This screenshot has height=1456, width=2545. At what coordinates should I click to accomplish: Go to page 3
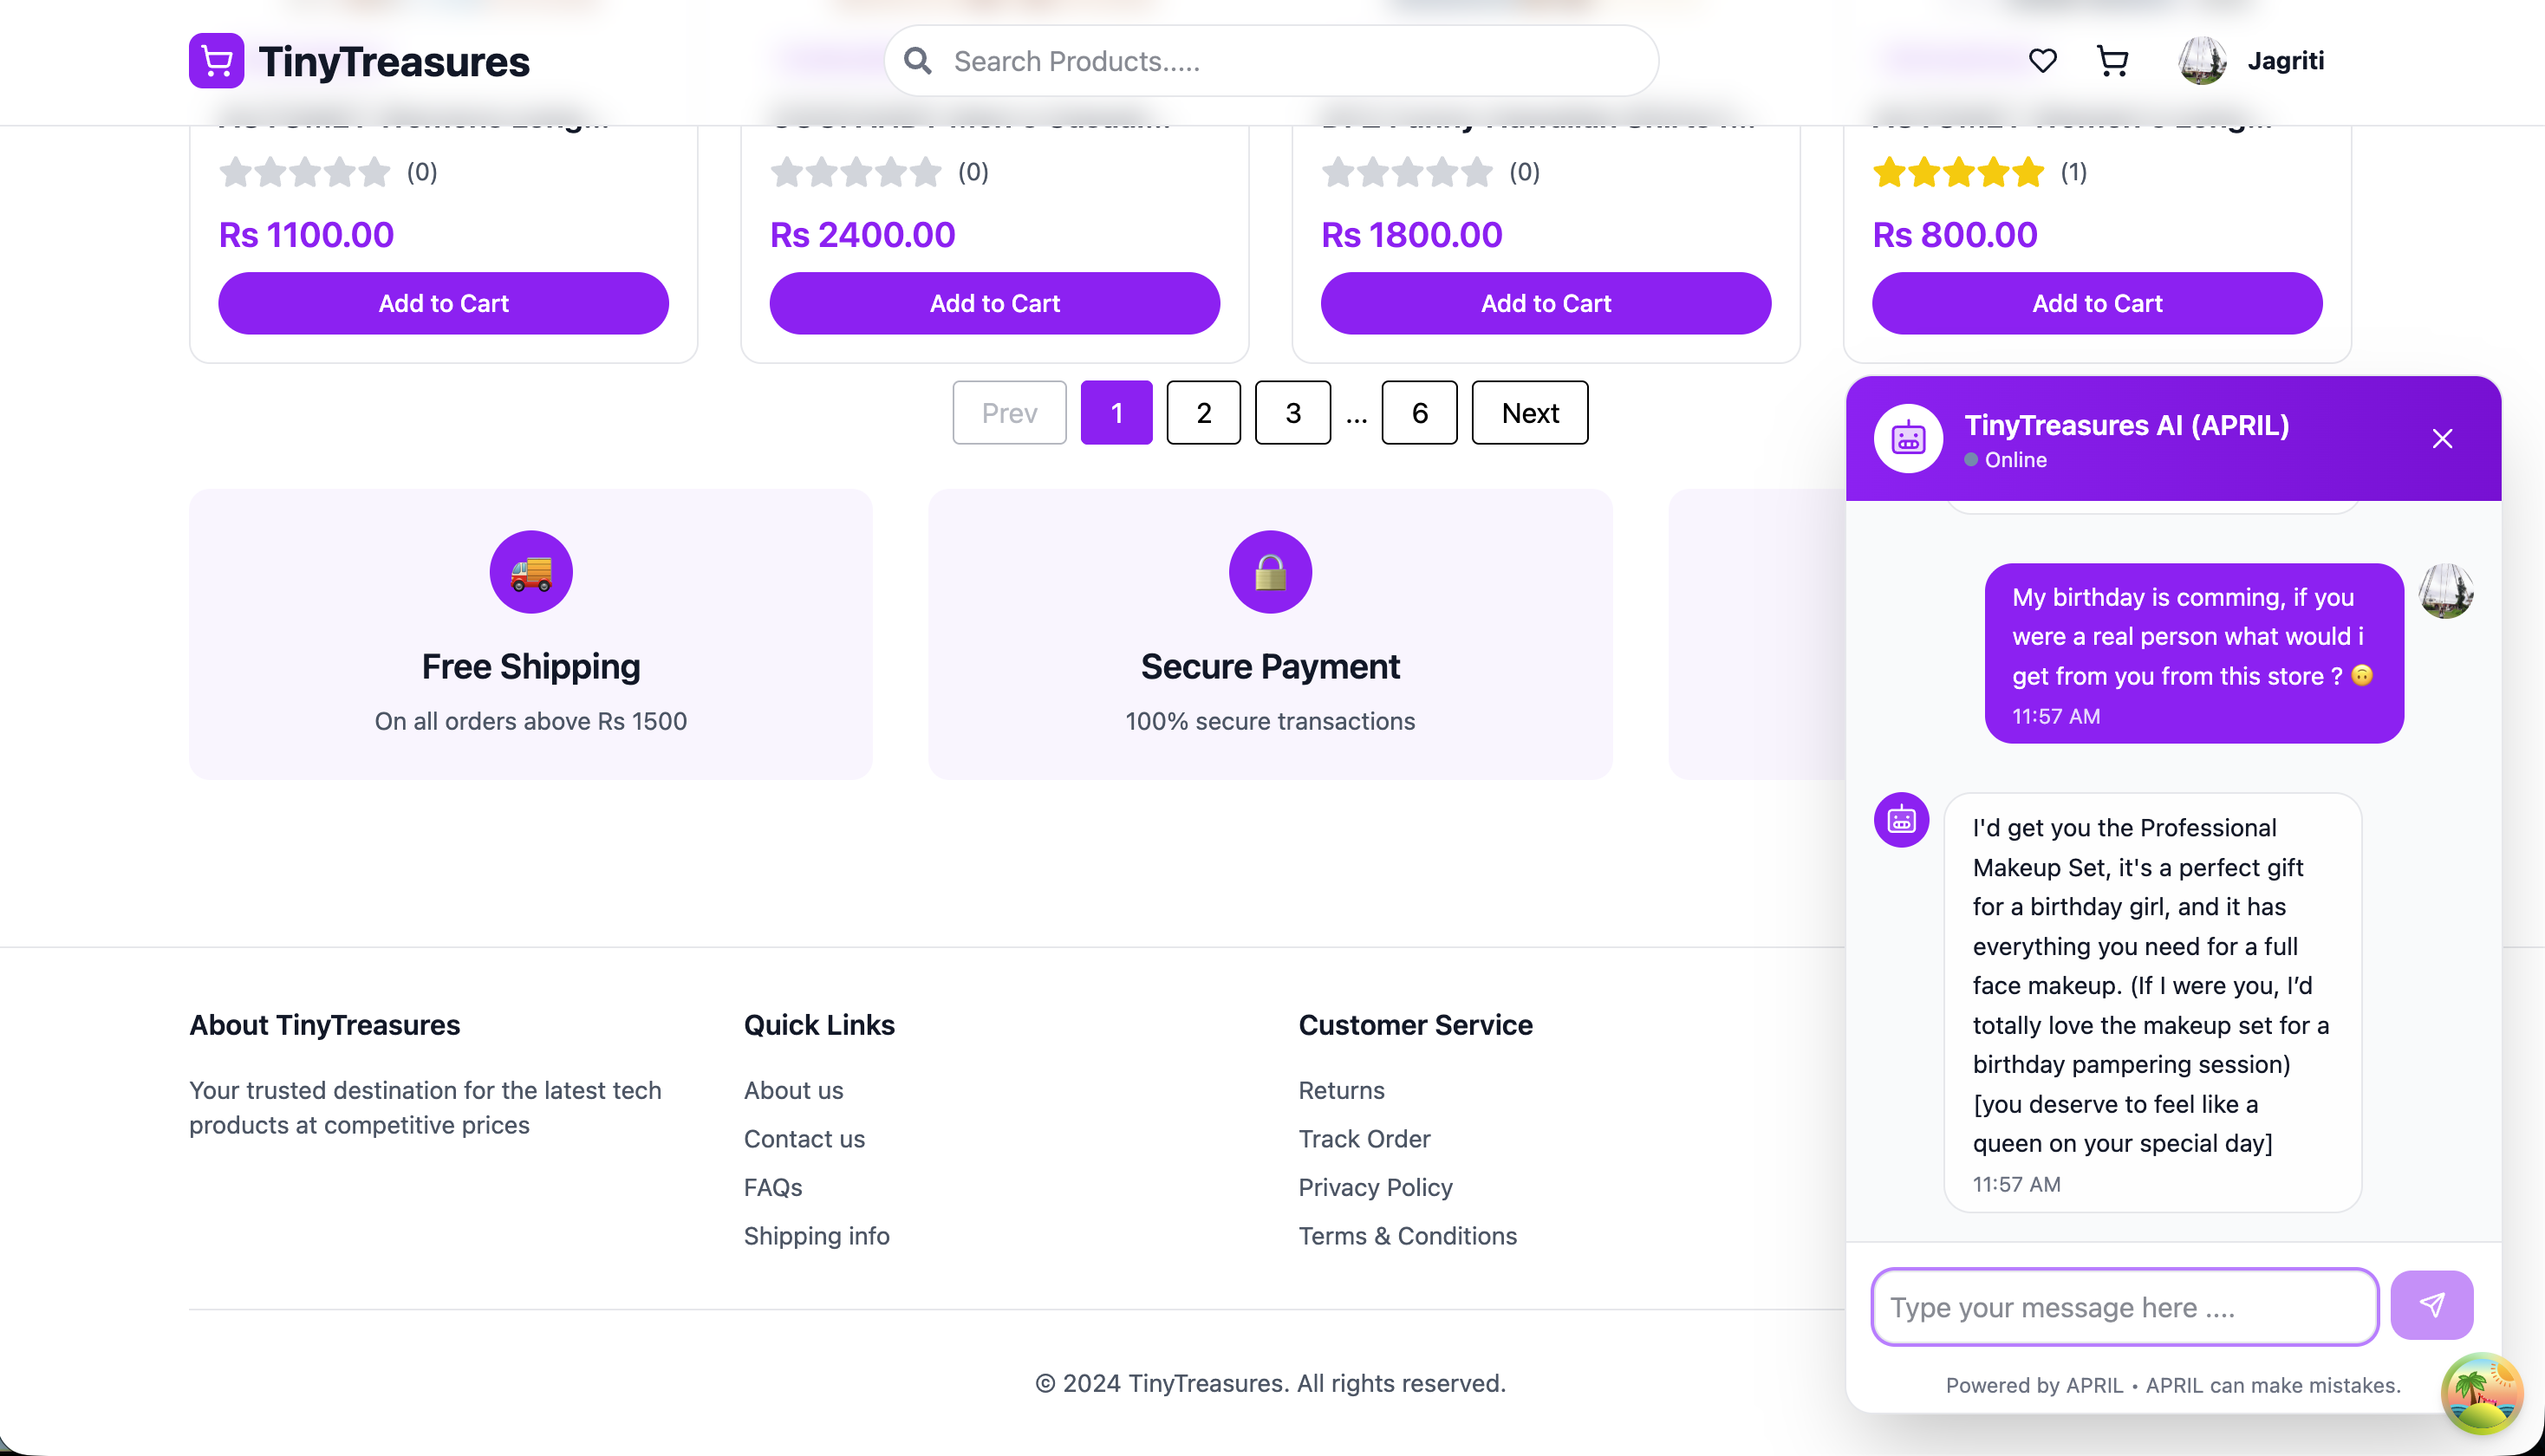point(1293,412)
